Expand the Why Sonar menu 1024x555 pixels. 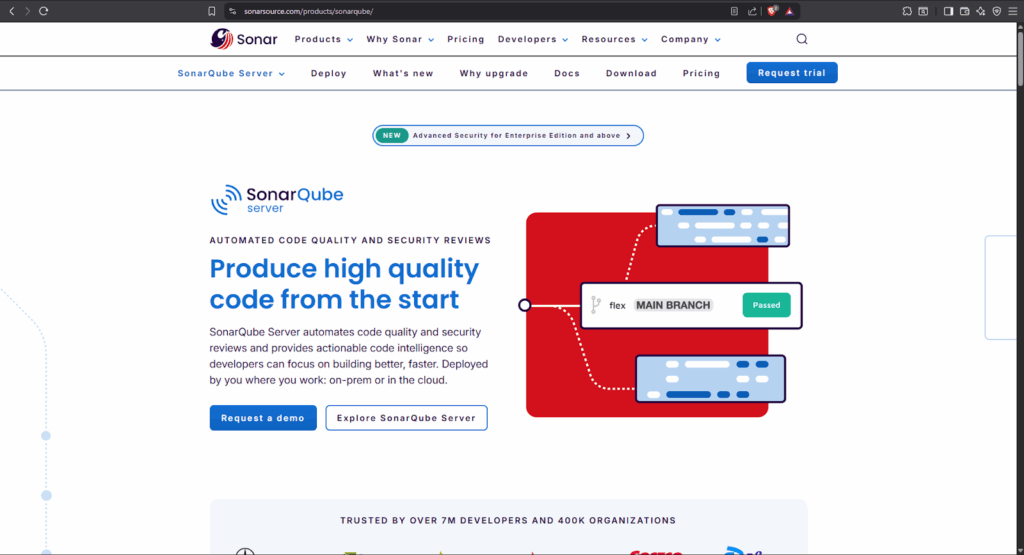[x=400, y=39]
